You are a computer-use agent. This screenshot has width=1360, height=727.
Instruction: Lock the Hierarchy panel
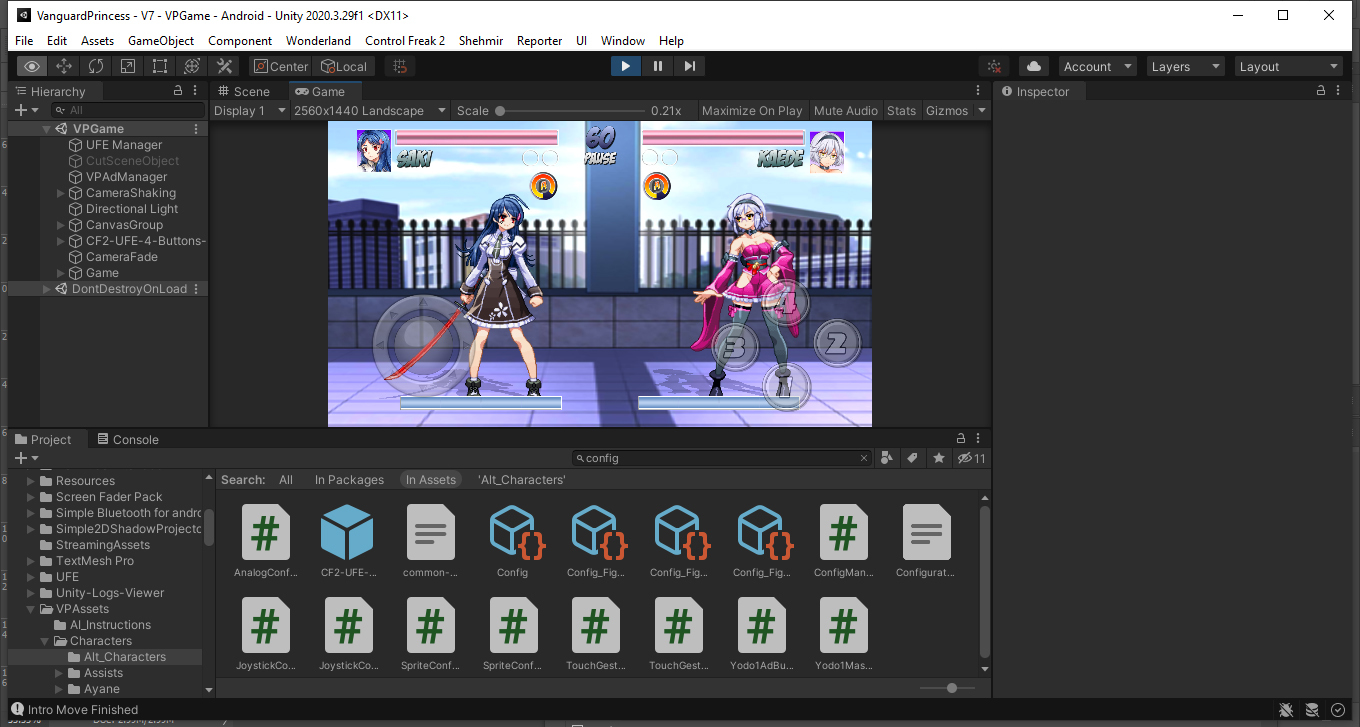(x=179, y=90)
